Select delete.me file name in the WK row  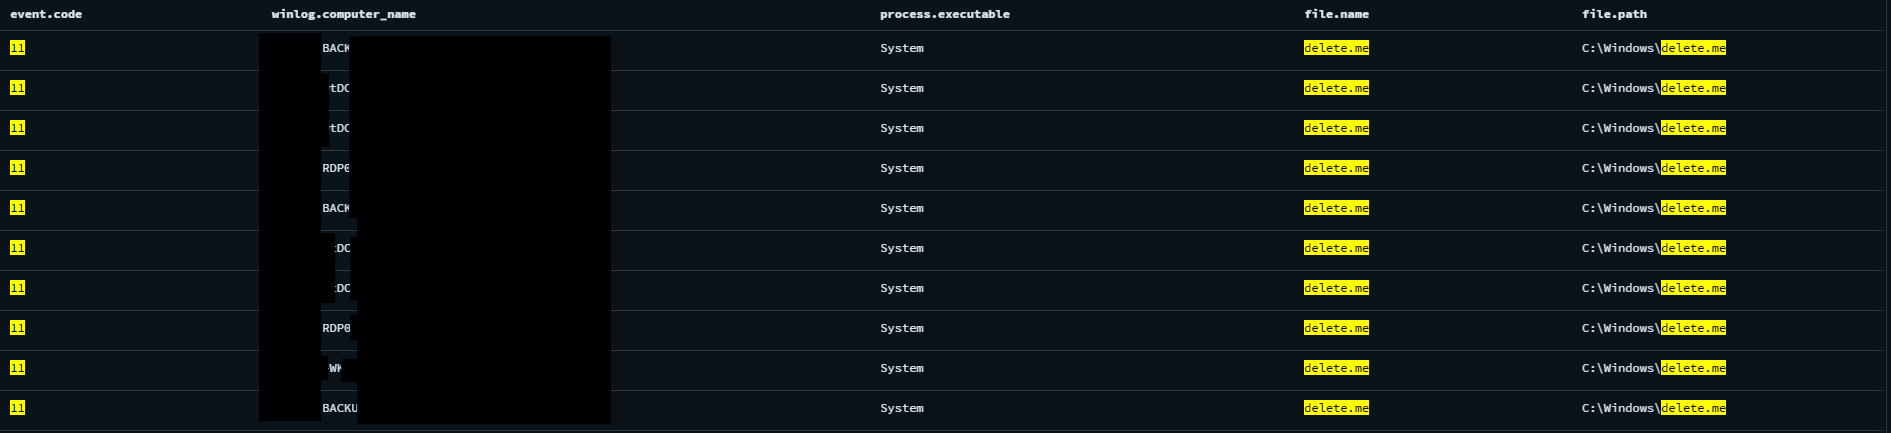click(1336, 368)
